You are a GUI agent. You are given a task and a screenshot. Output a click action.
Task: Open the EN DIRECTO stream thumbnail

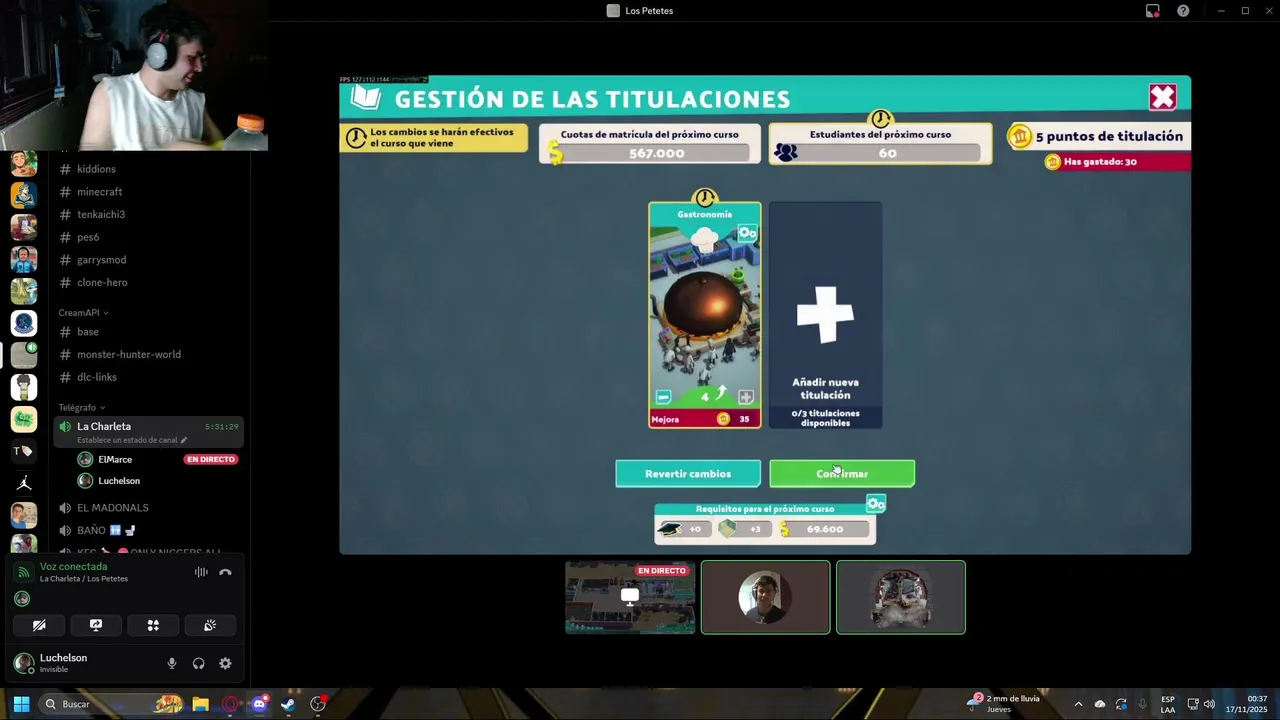pos(630,597)
